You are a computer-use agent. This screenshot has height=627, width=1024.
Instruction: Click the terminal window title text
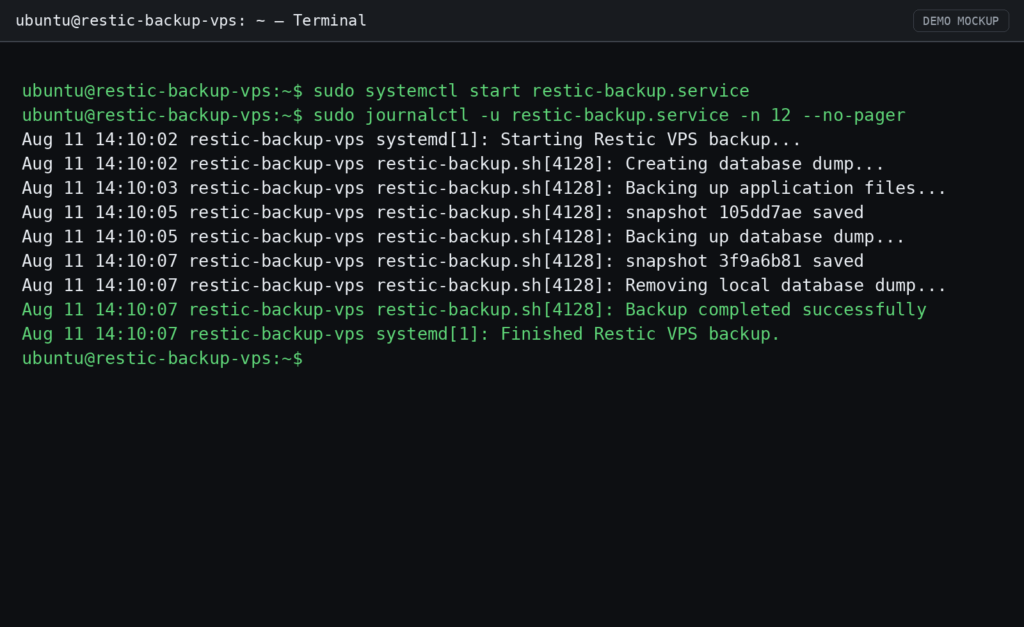tap(191, 21)
